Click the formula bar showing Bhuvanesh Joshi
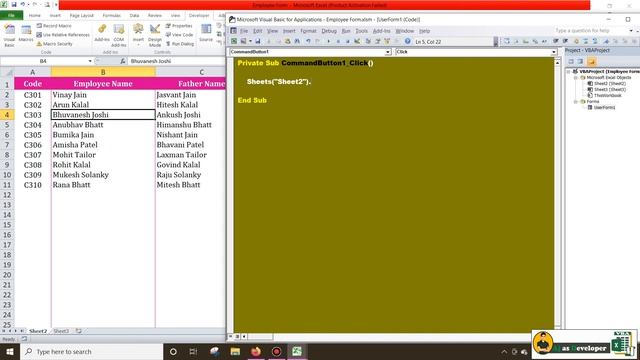 [176, 61]
